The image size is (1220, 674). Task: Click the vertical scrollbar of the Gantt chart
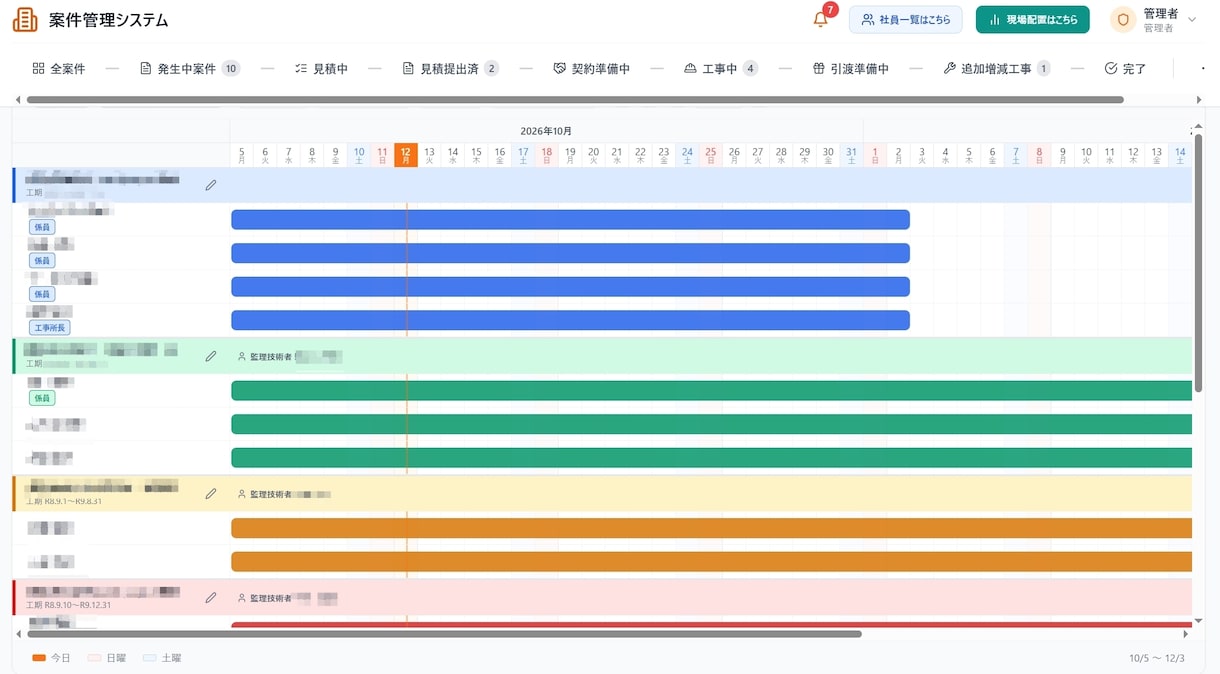point(1198,262)
